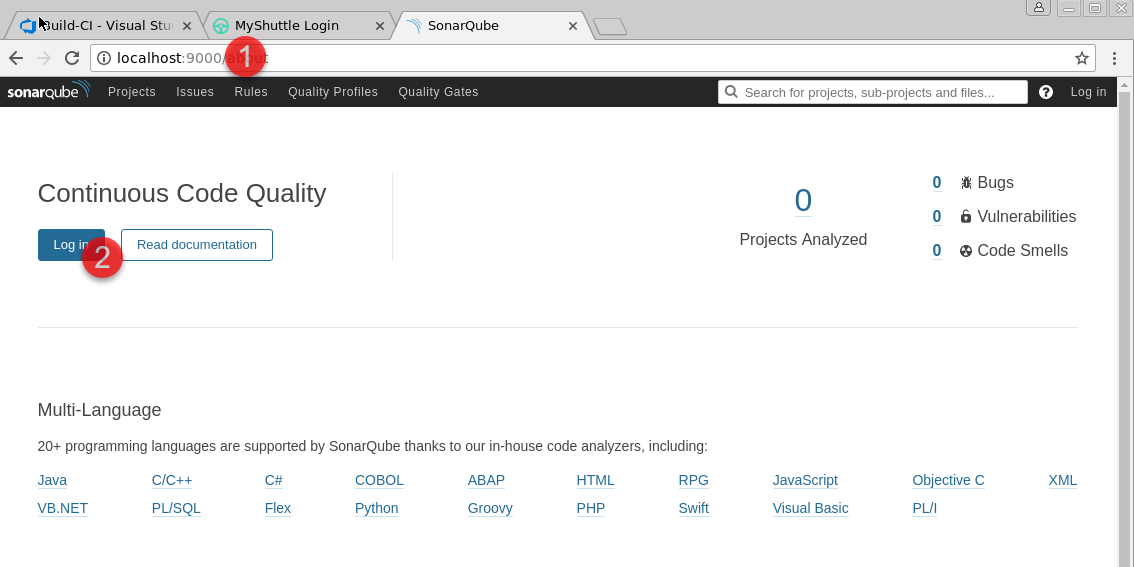1134x567 pixels.
Task: Click the Read documentation button
Action: [x=197, y=244]
